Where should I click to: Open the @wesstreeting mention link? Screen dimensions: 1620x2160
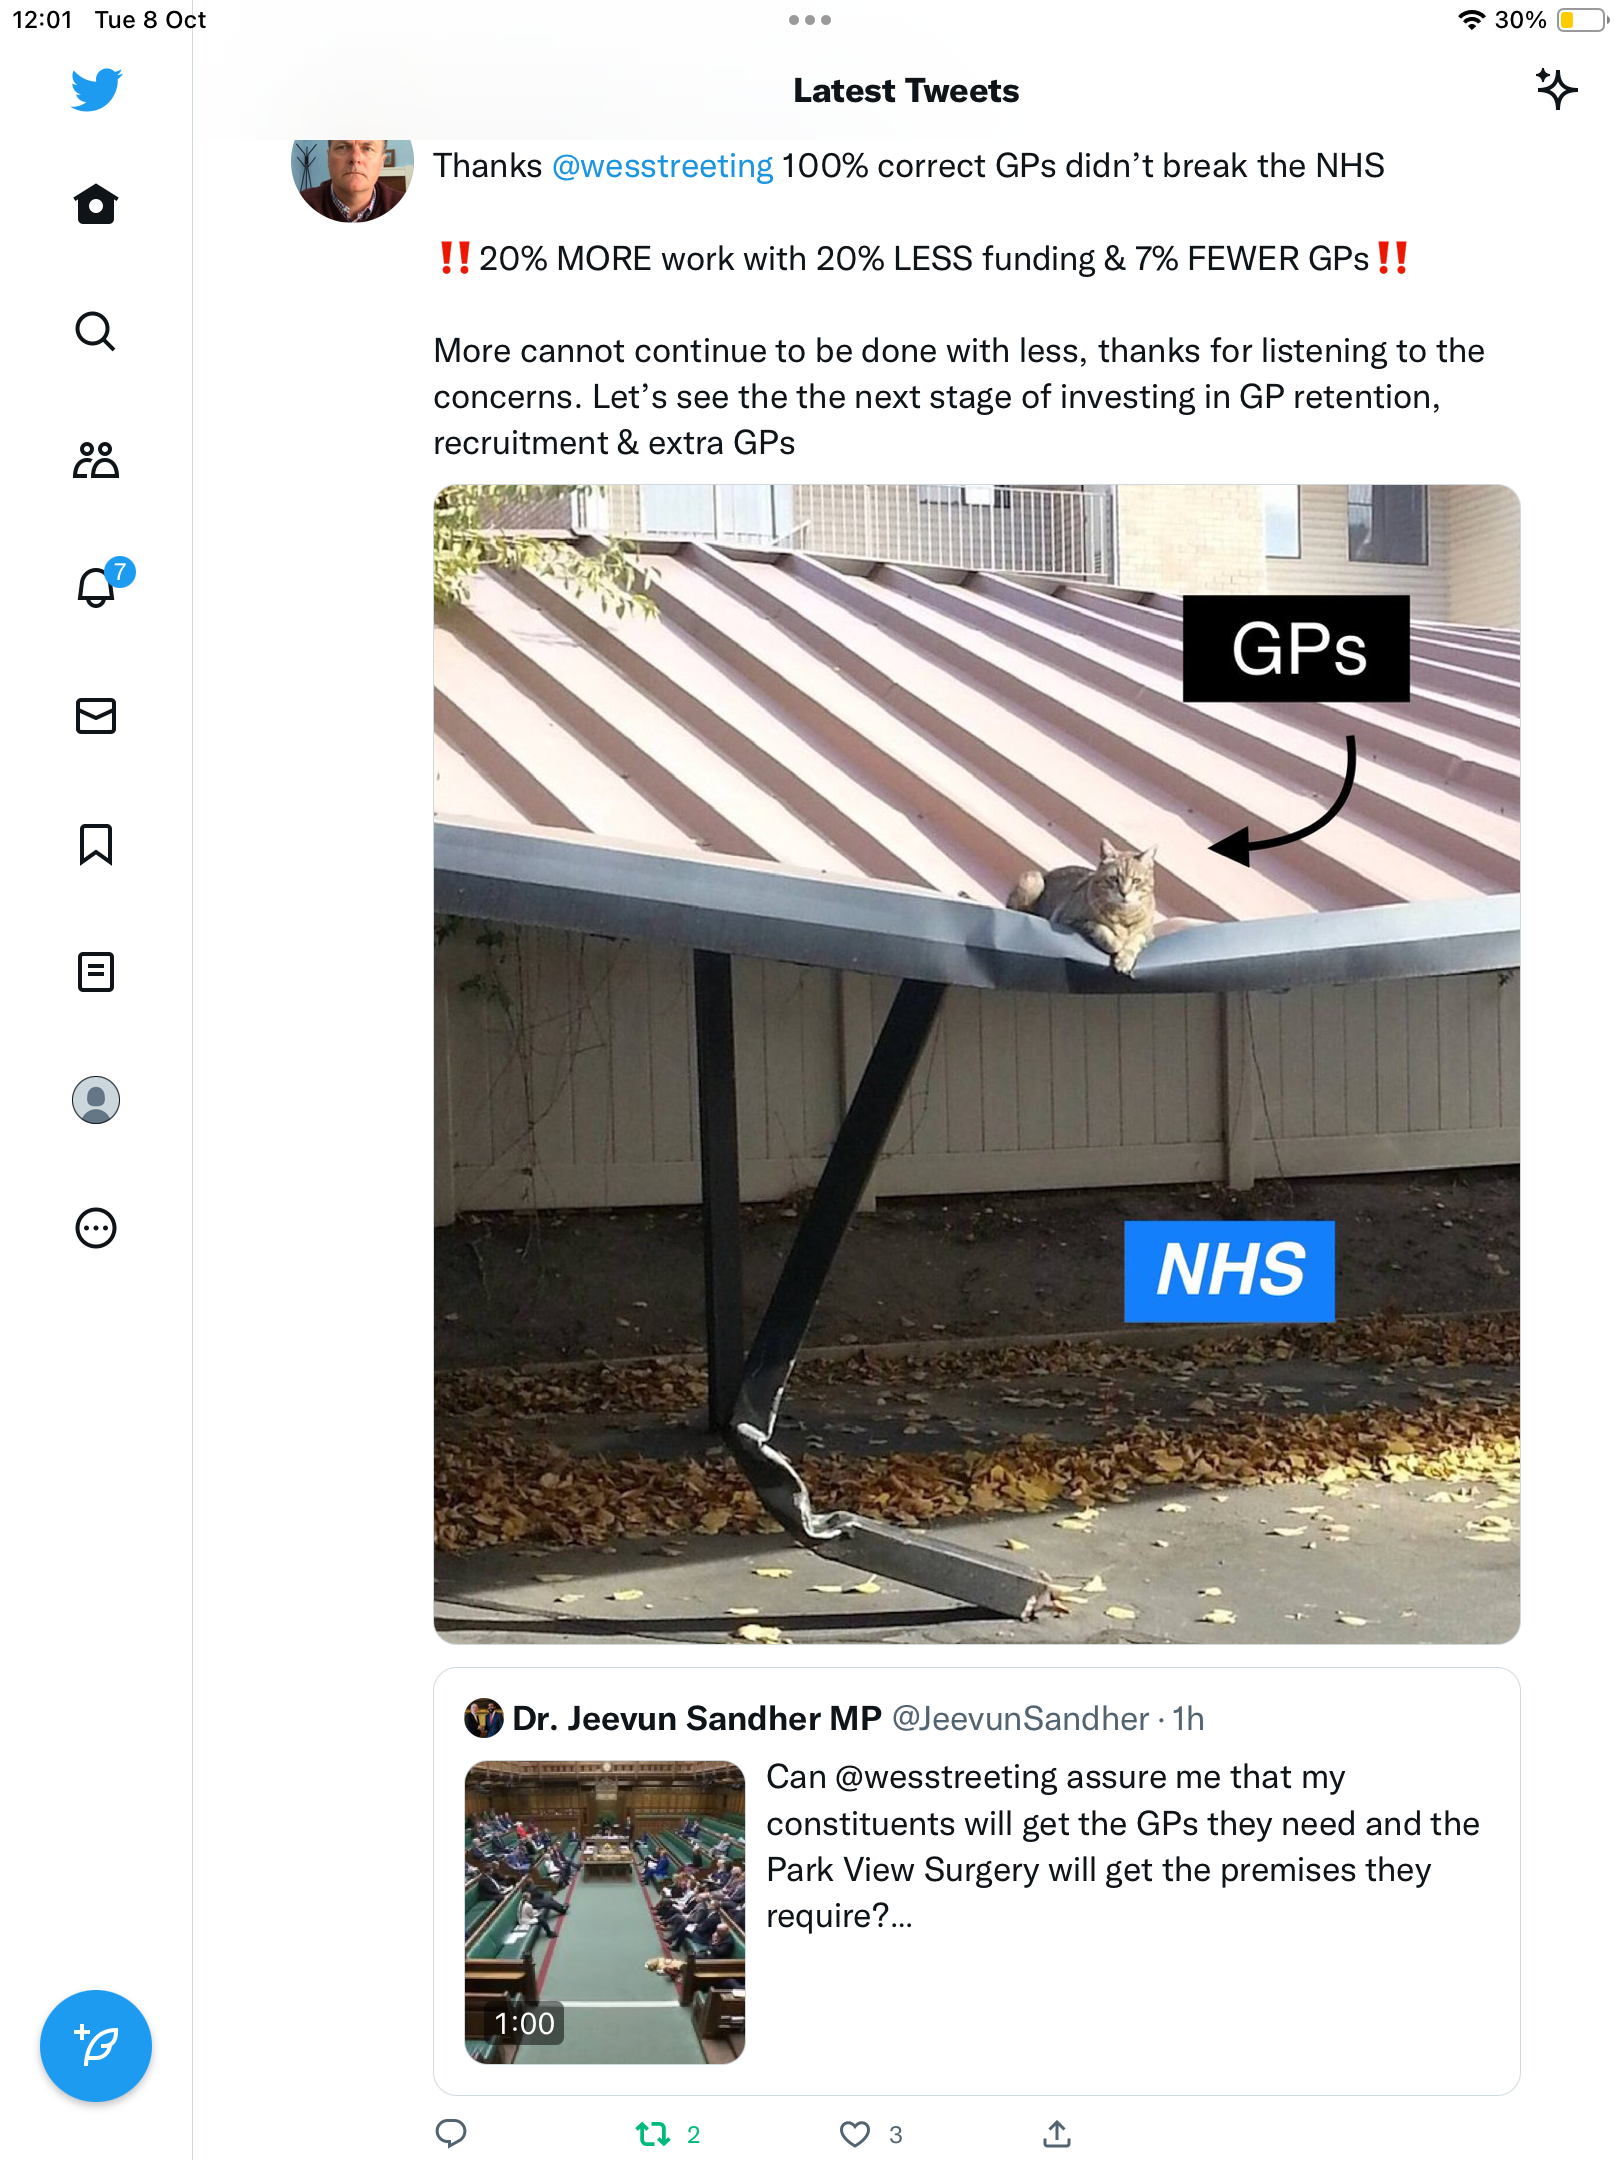click(662, 166)
